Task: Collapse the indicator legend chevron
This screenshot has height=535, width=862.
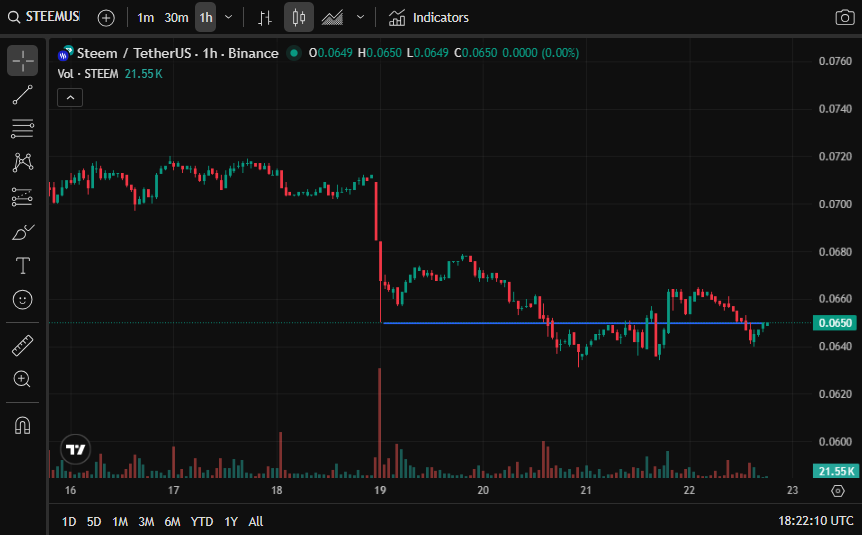Action: [70, 98]
